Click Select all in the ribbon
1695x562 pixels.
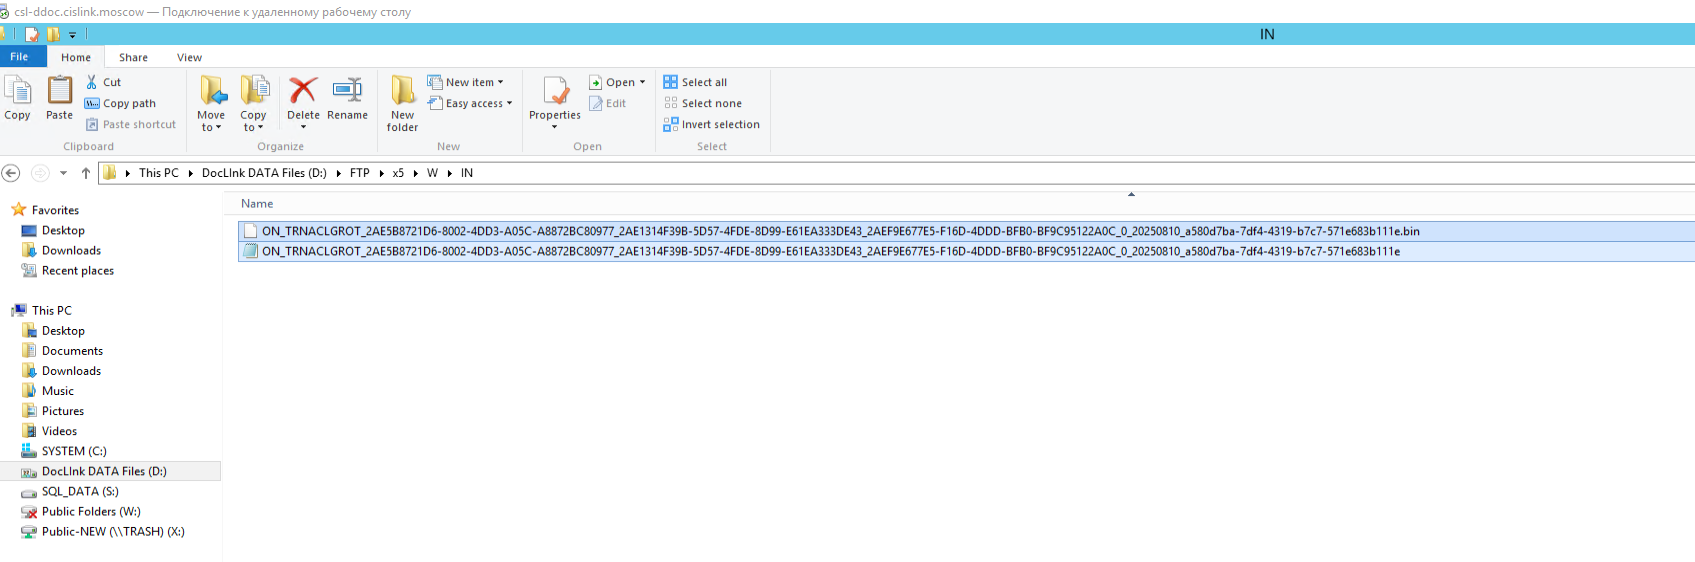[x=695, y=82]
